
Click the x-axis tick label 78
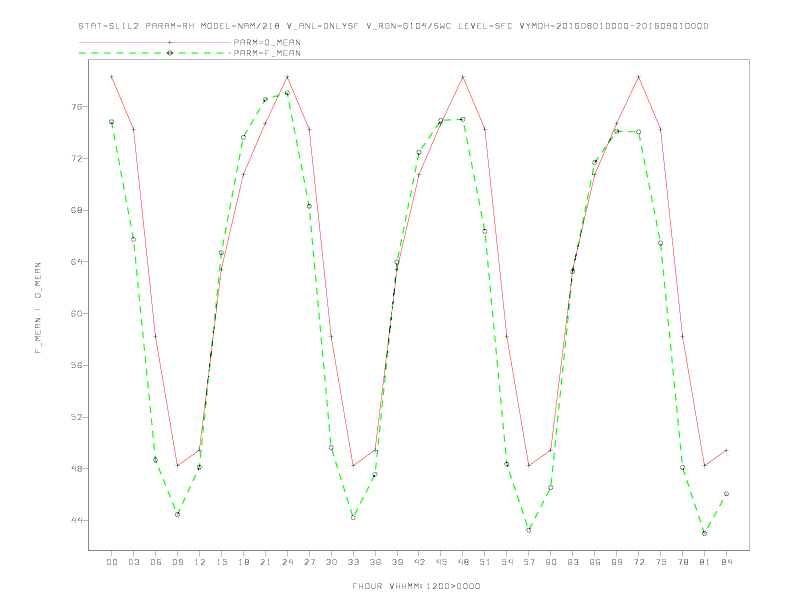(x=682, y=562)
